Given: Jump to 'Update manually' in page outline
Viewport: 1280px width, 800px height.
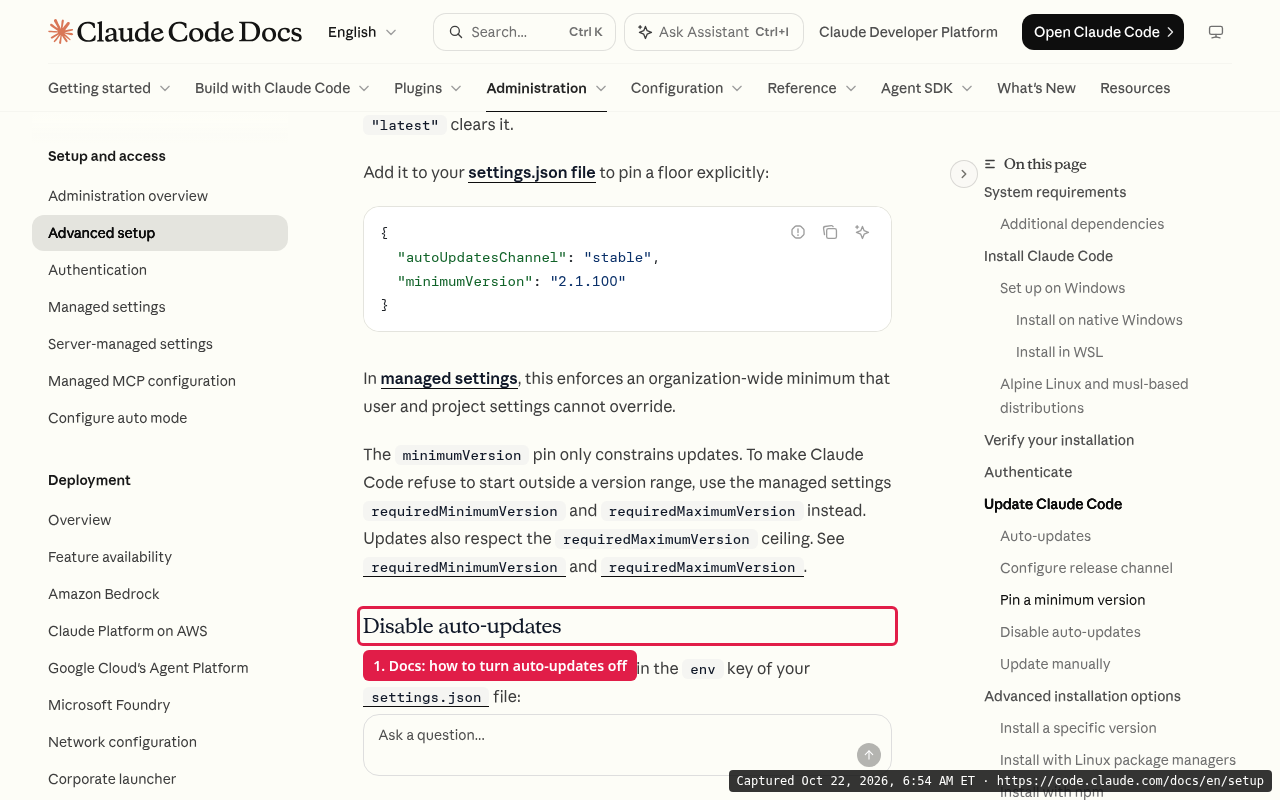Looking at the screenshot, I should pyautogui.click(x=1055, y=664).
